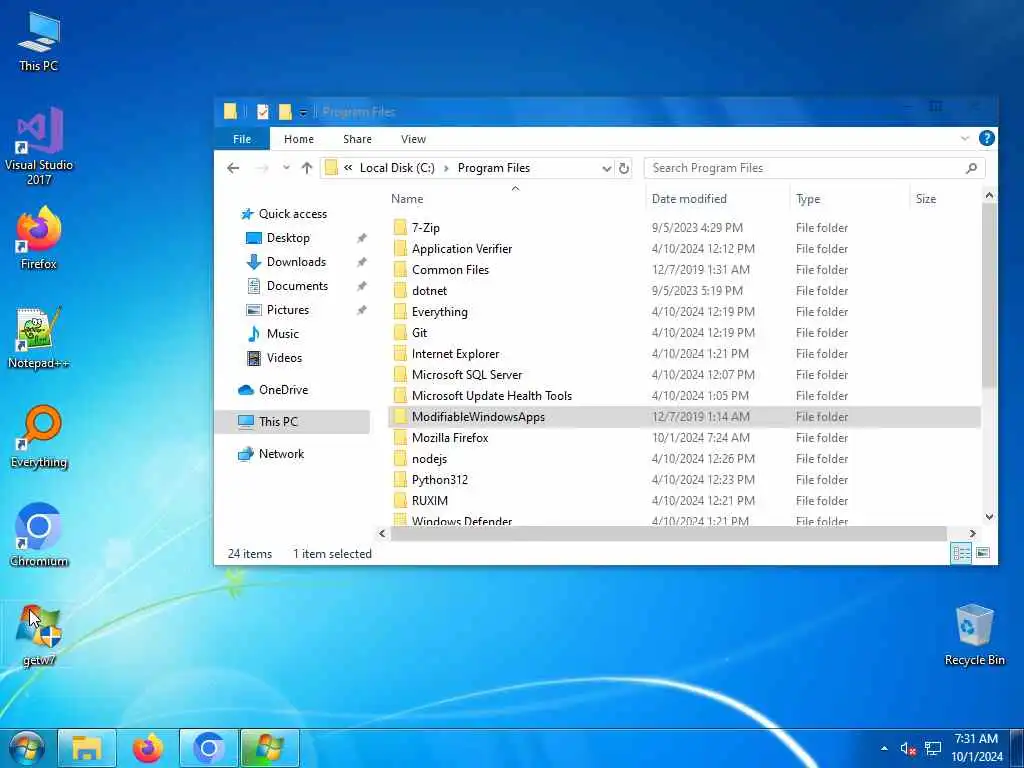The image size is (1024, 768).
Task: Go back with the Back arrow
Action: pos(233,168)
